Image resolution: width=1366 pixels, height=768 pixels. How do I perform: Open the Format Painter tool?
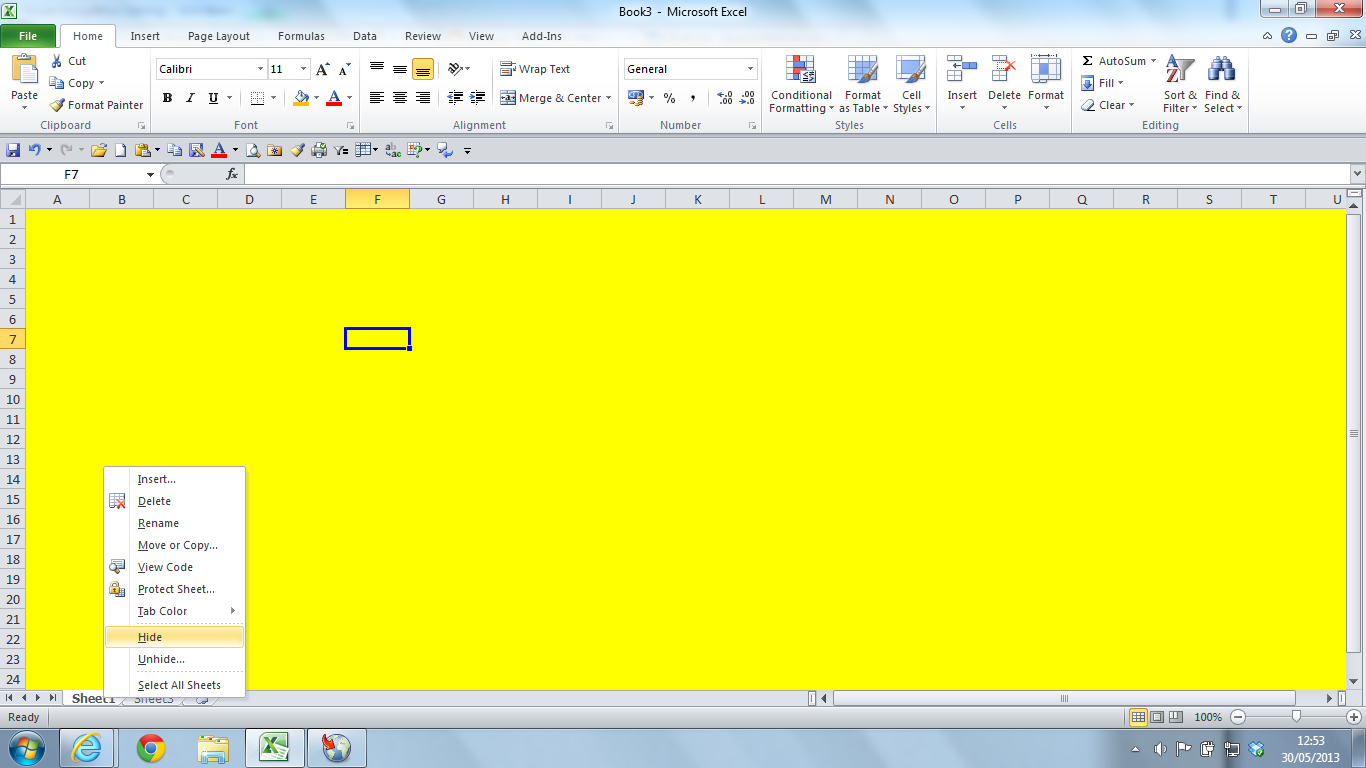[x=96, y=105]
